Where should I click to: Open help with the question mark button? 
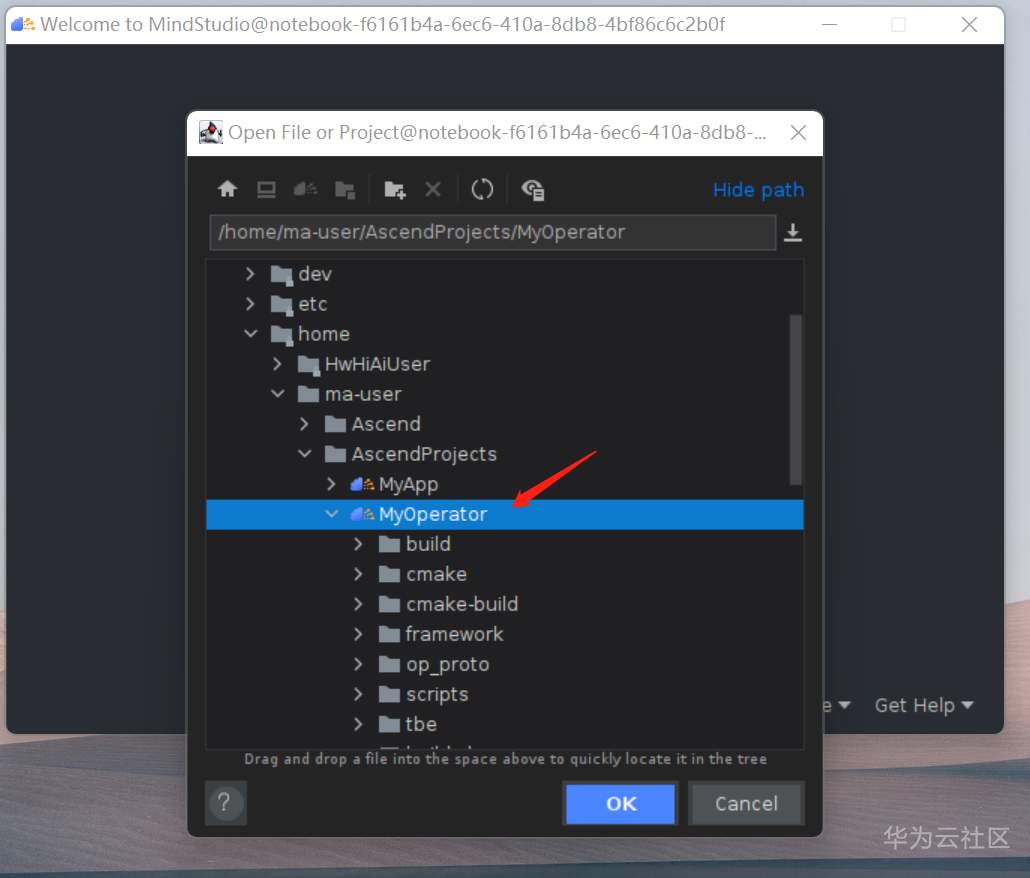pyautogui.click(x=225, y=802)
